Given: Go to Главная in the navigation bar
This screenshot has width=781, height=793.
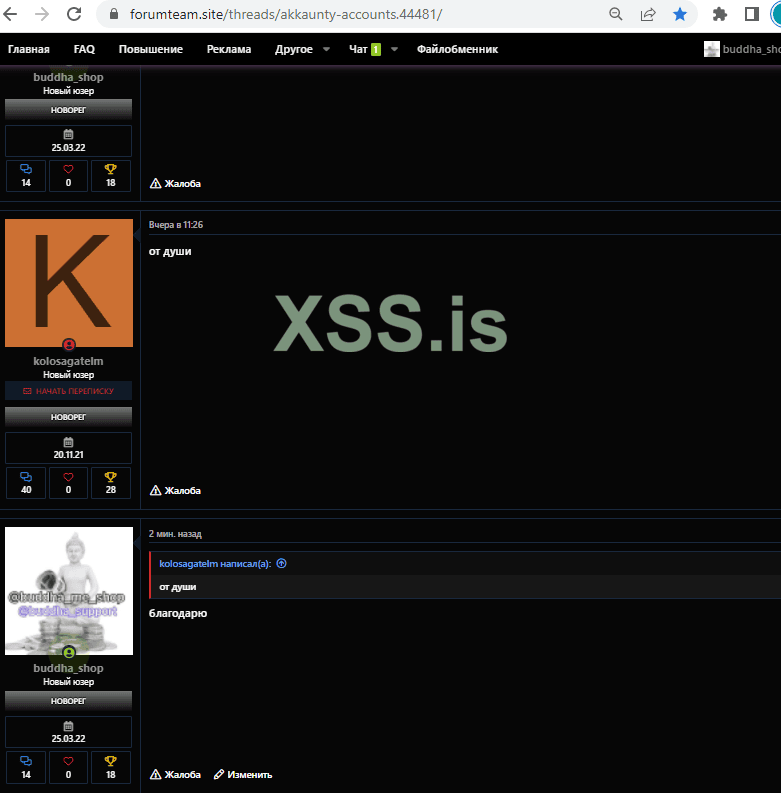Looking at the screenshot, I should click(28, 49).
